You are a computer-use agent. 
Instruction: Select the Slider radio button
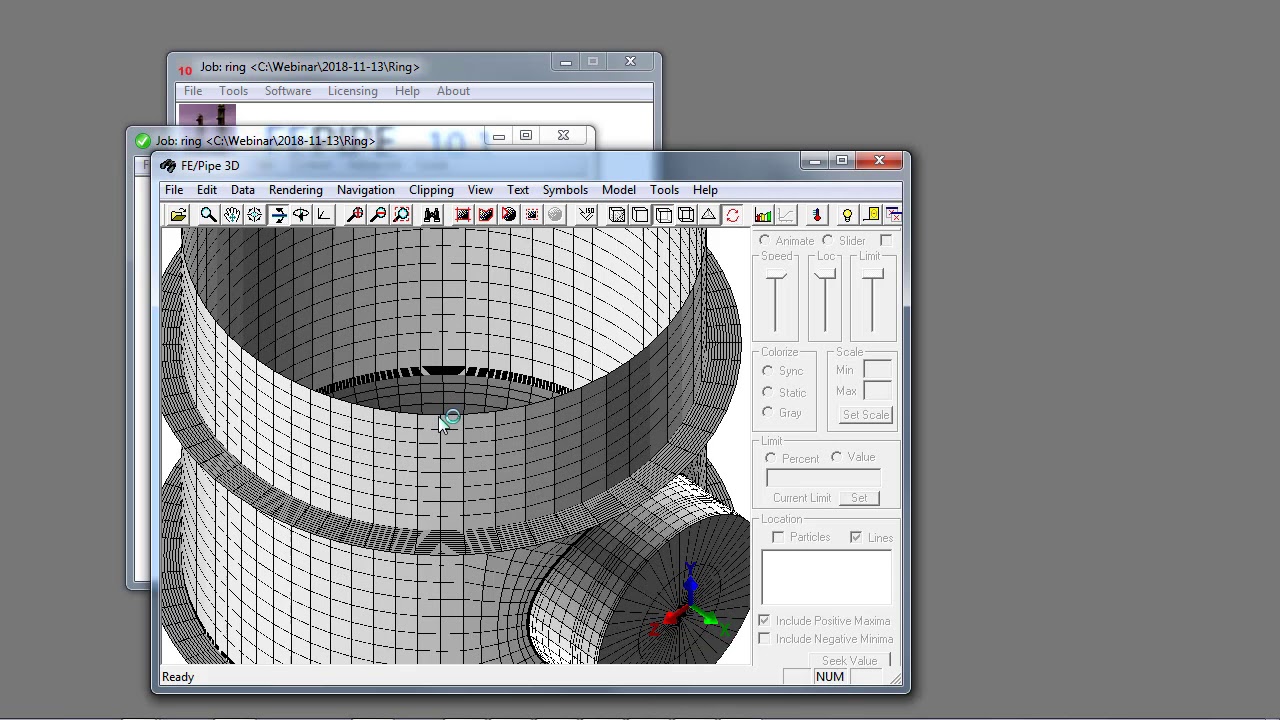pos(828,240)
